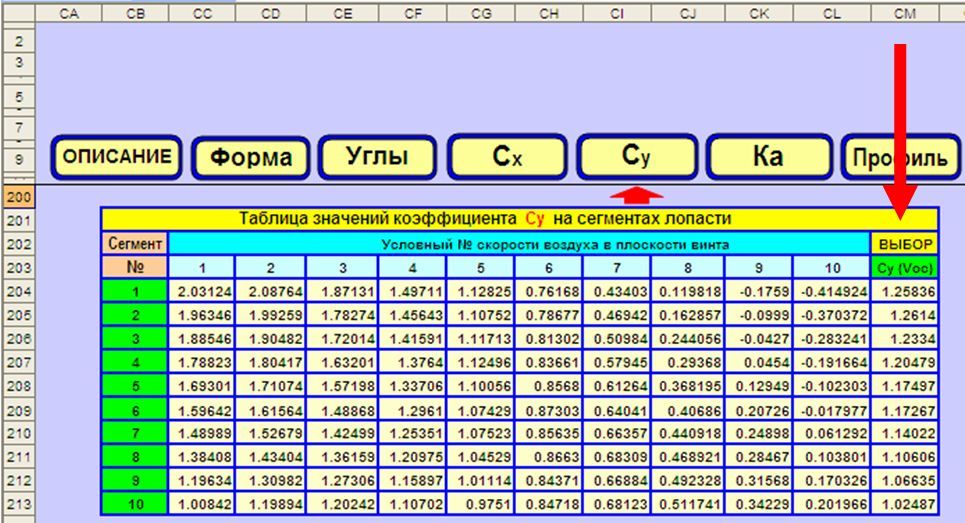Screen dimensions: 965x523
Task: Open the Ка coefficient button
Action: [x=769, y=157]
